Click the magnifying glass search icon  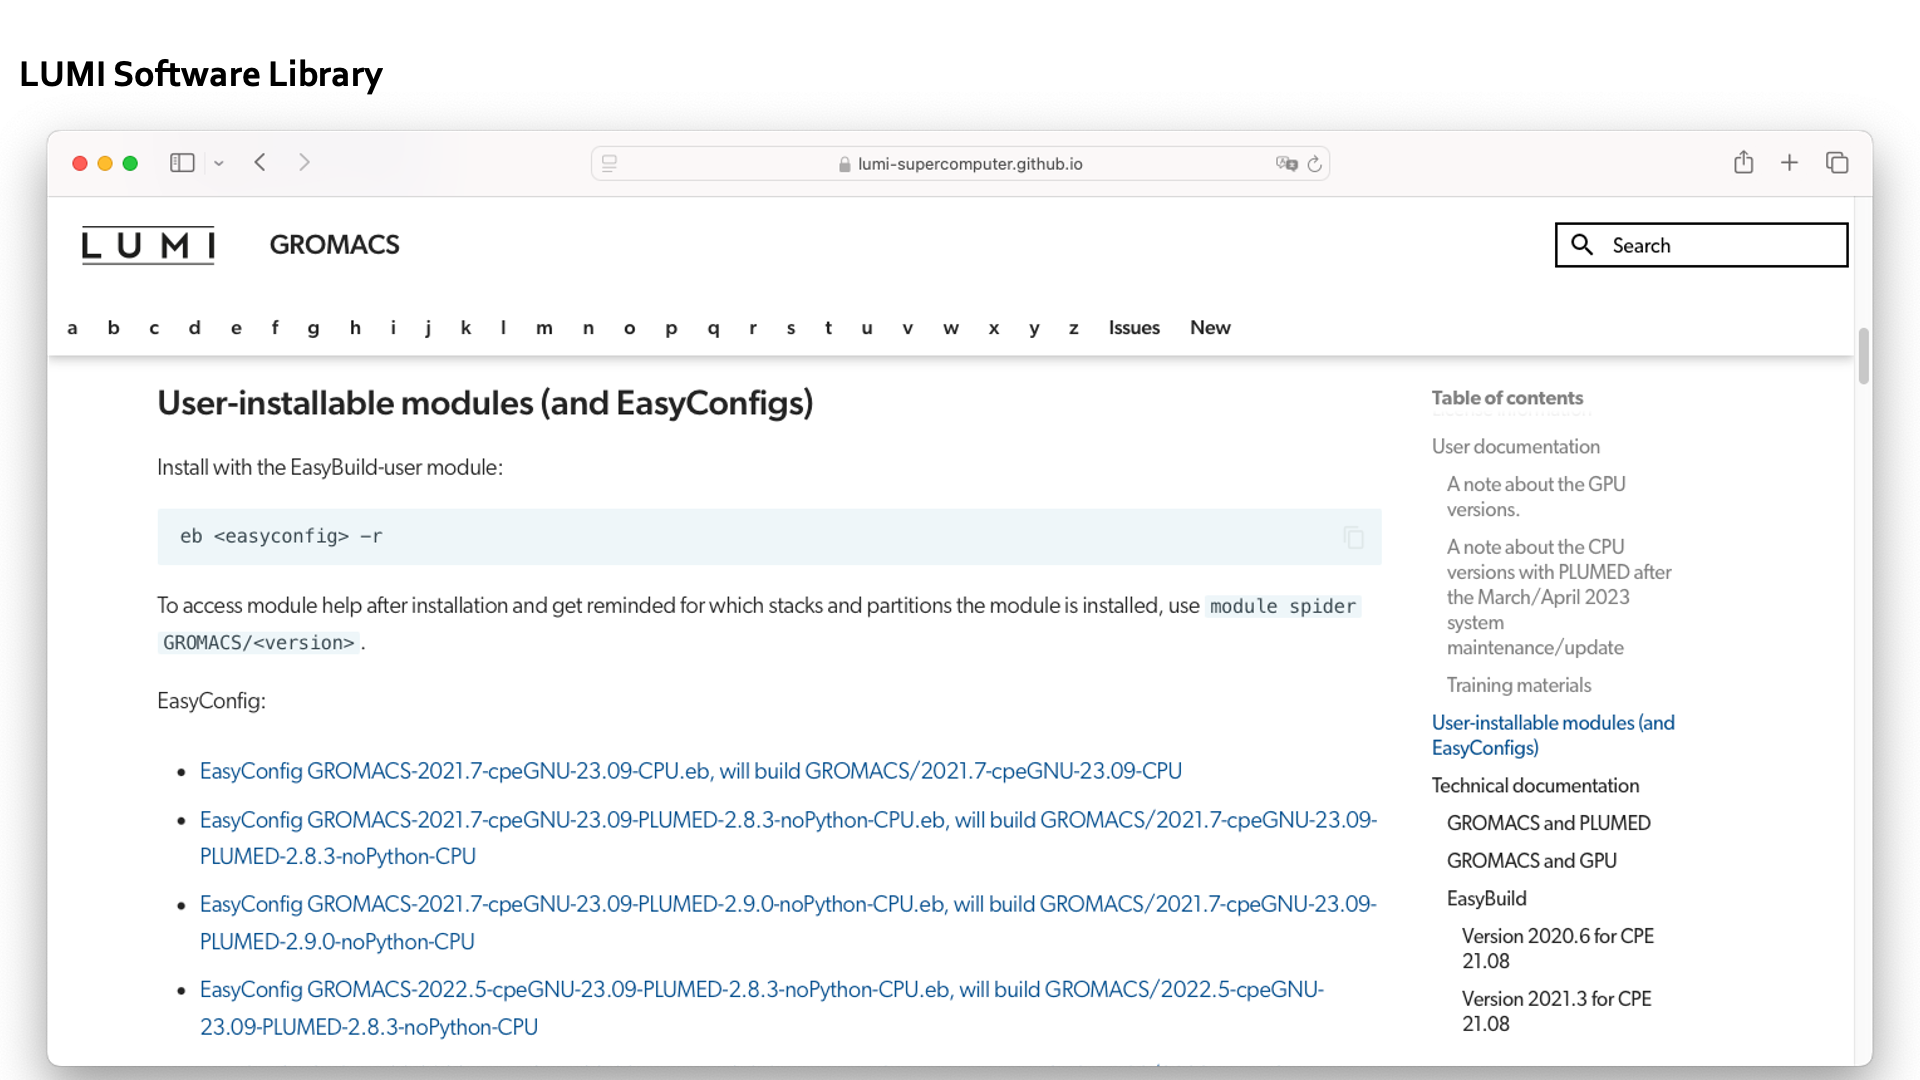click(x=1582, y=245)
